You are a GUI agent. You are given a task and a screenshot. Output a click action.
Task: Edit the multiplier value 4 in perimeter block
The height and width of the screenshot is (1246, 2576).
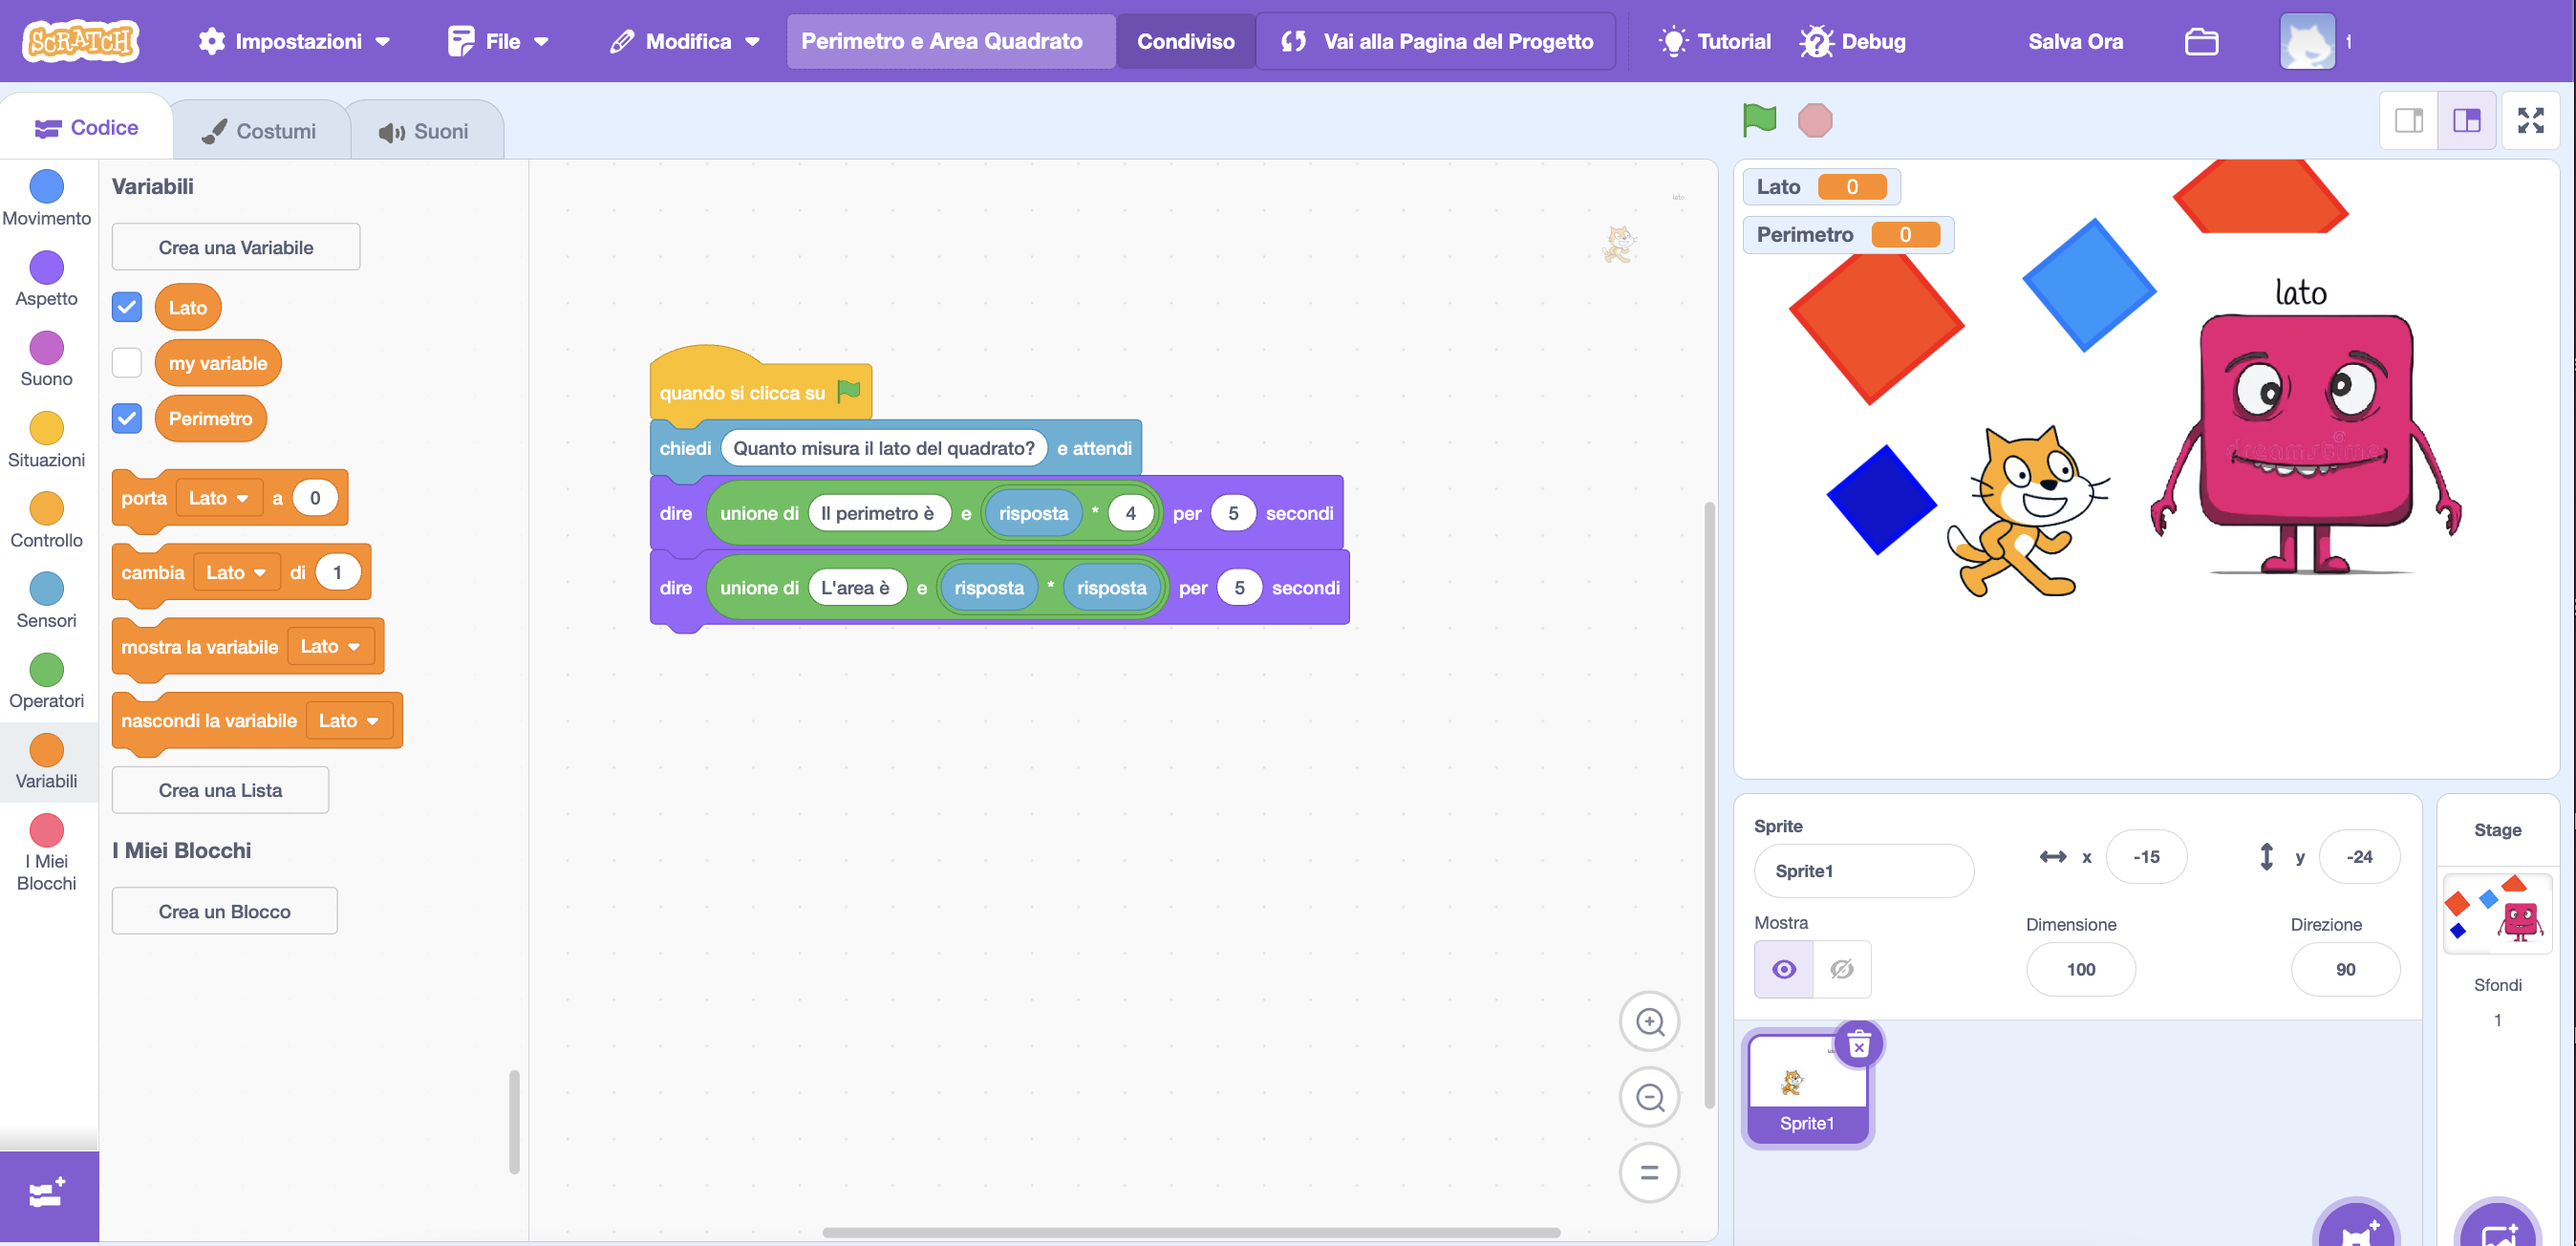tap(1130, 513)
